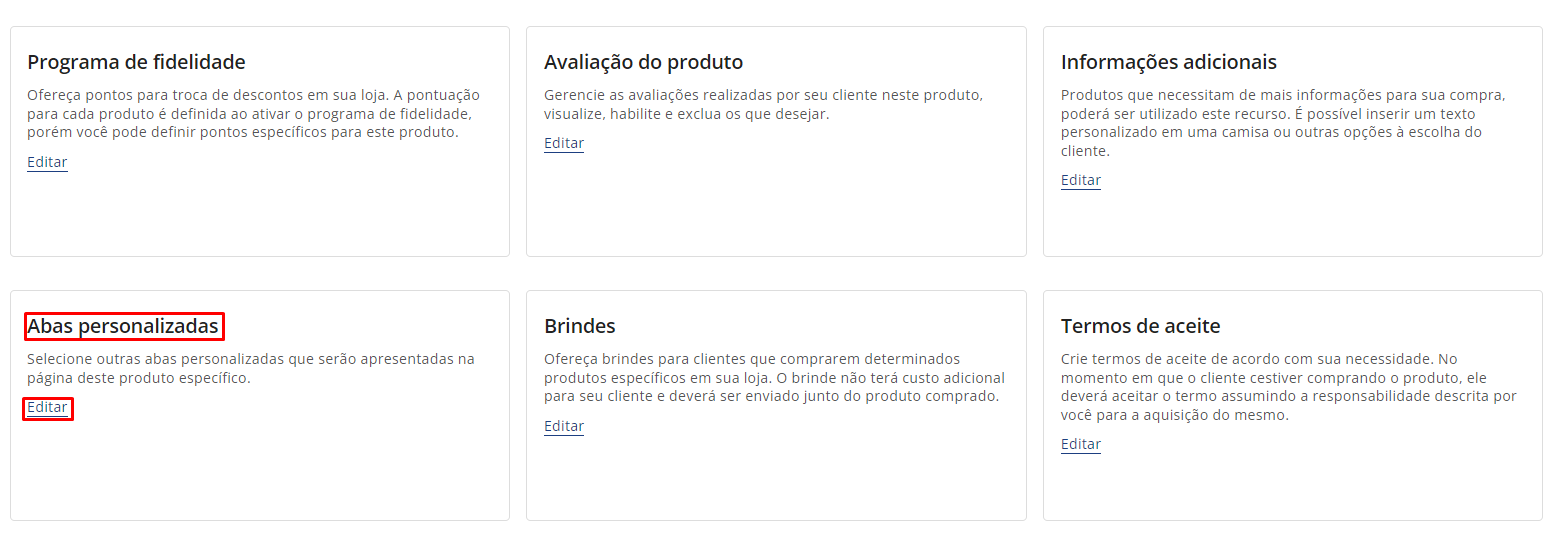Select the Brindes heading
This screenshot has height=541, width=1567.
580,326
